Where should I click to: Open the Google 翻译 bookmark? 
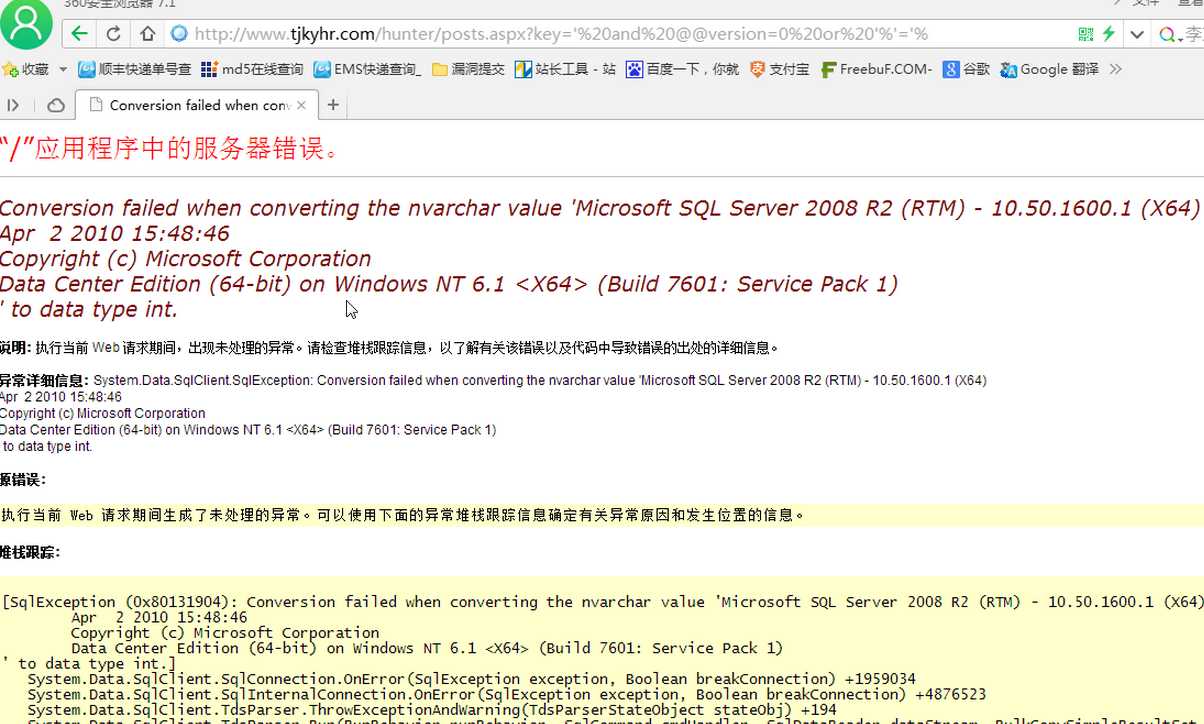pyautogui.click(x=1048, y=69)
